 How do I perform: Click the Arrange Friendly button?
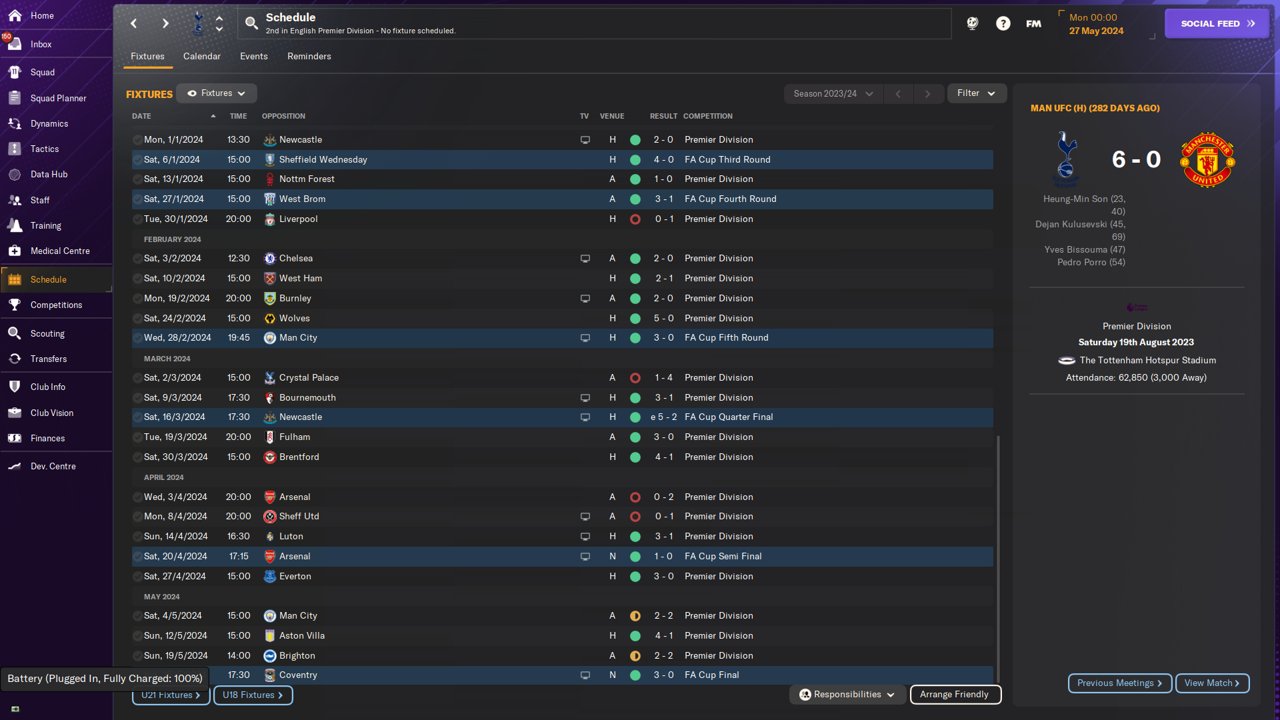(x=955, y=694)
